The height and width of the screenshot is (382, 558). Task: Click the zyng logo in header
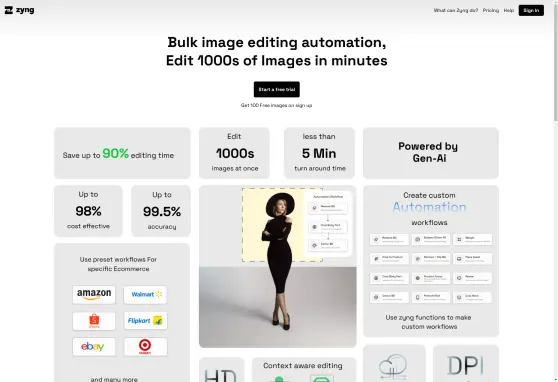pos(19,10)
